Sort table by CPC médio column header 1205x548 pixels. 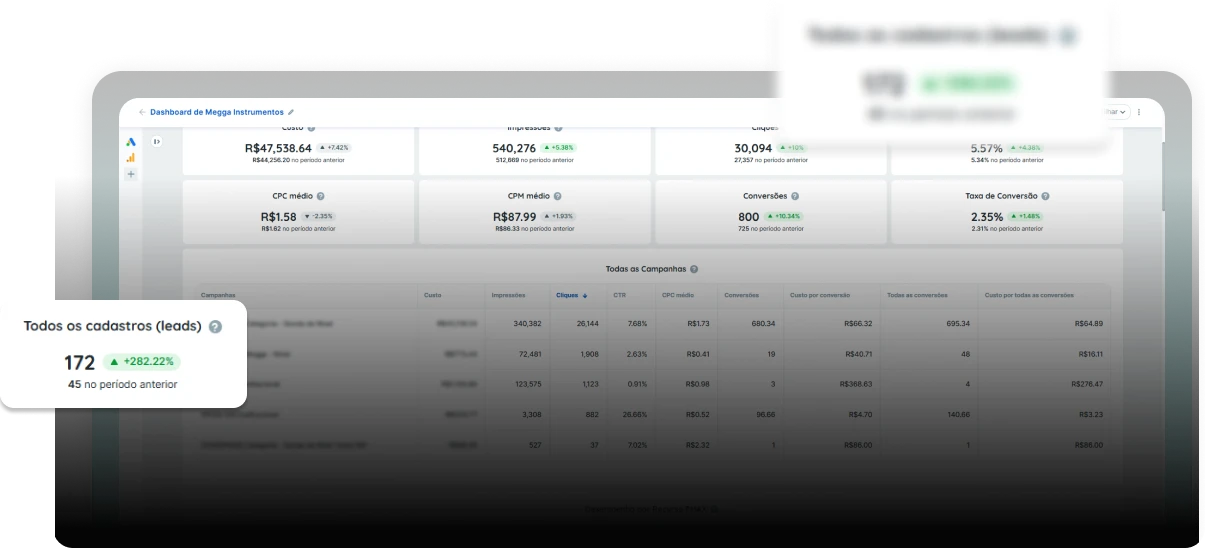click(677, 295)
